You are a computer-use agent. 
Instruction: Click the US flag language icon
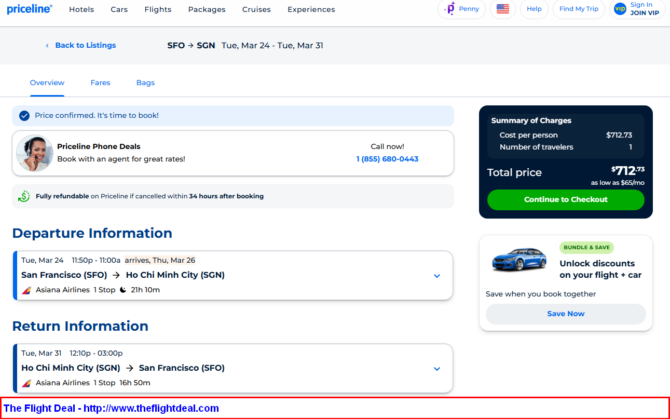[x=502, y=9]
